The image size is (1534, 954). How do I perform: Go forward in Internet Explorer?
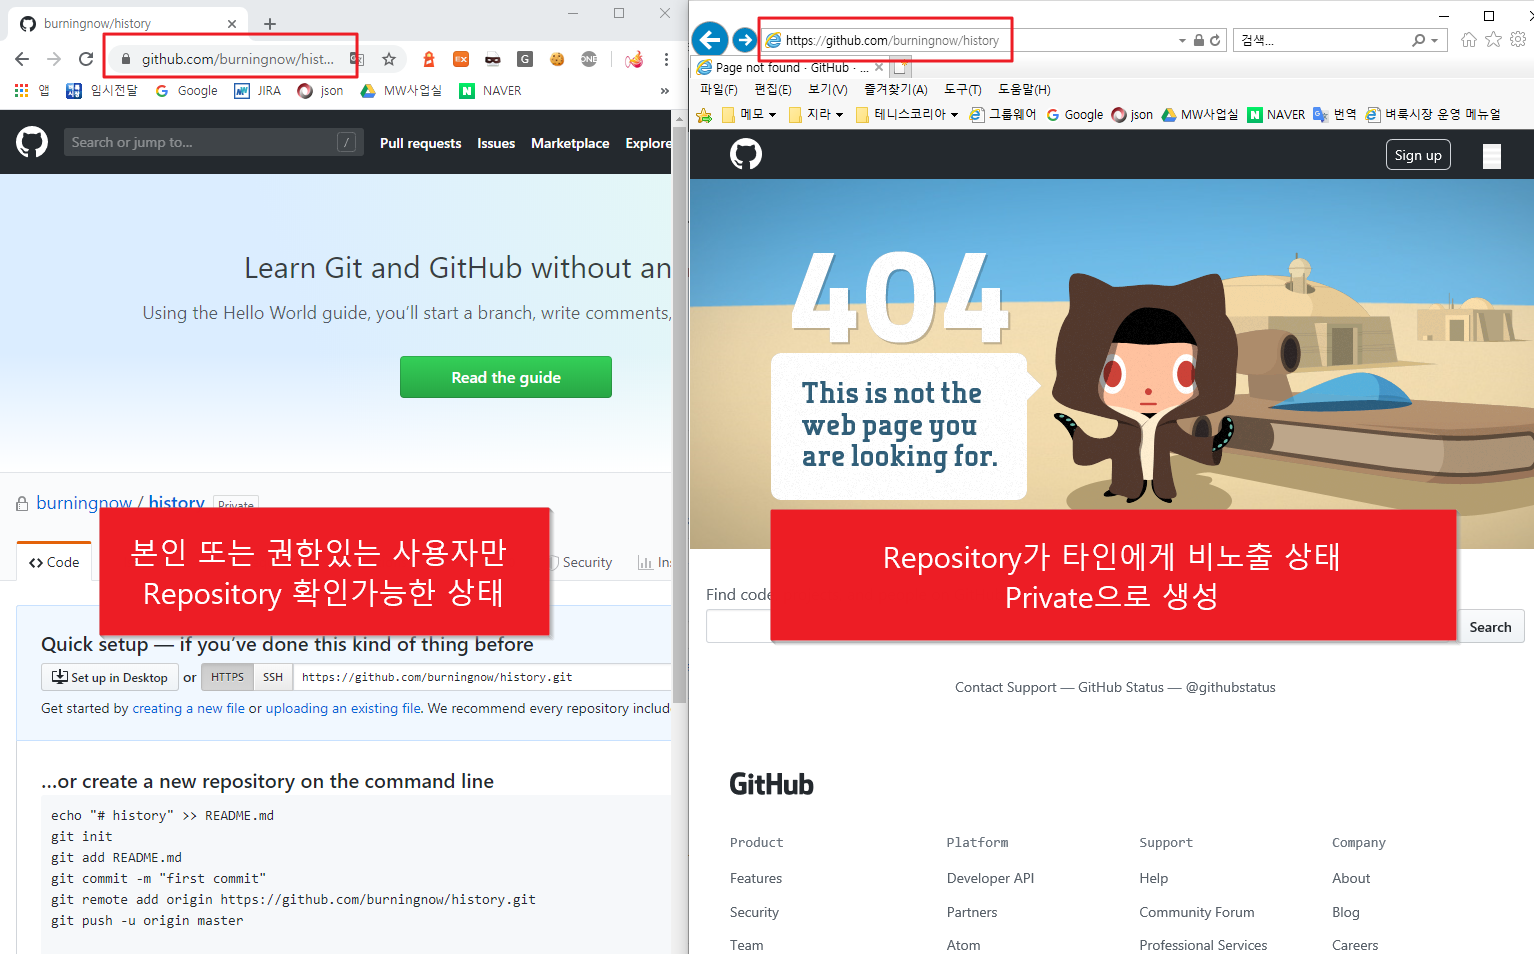pos(744,39)
